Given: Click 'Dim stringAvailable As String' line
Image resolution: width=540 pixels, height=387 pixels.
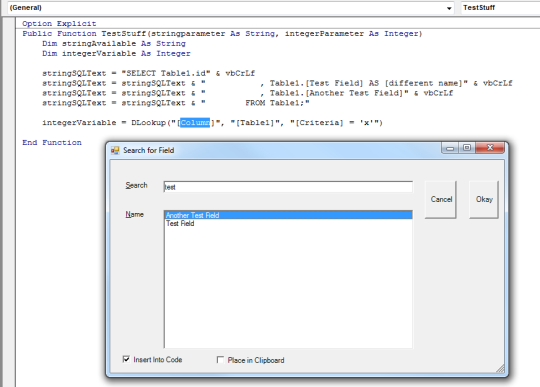Looking at the screenshot, I should point(114,43).
